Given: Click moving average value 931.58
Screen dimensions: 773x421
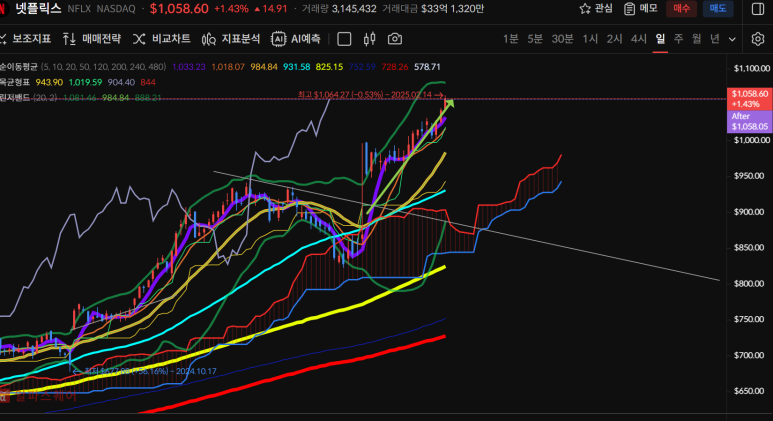Looking at the screenshot, I should click(296, 67).
